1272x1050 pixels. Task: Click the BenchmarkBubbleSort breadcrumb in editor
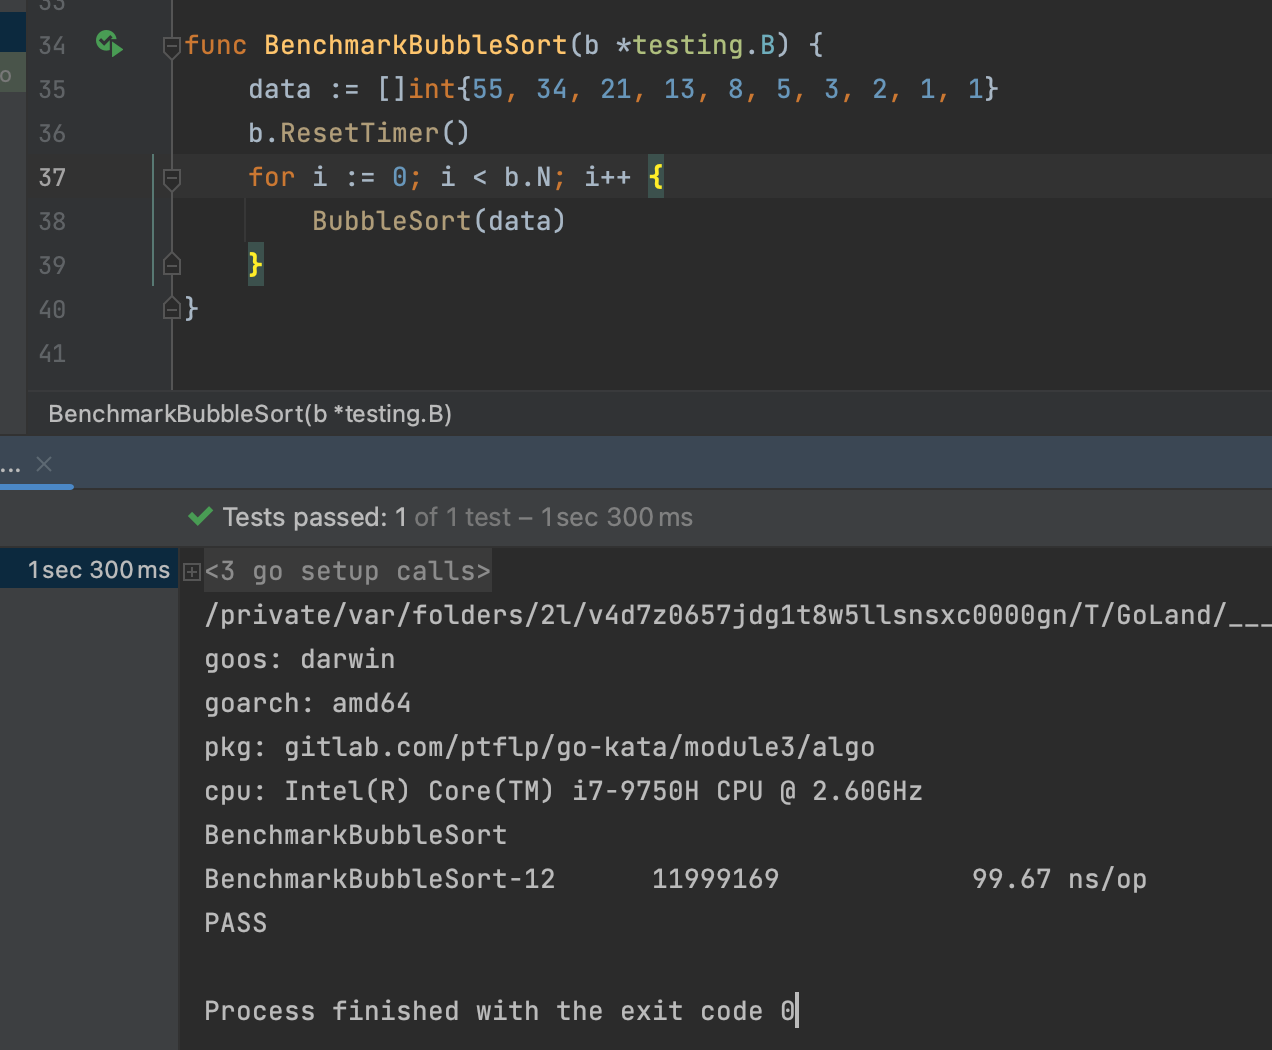(249, 414)
